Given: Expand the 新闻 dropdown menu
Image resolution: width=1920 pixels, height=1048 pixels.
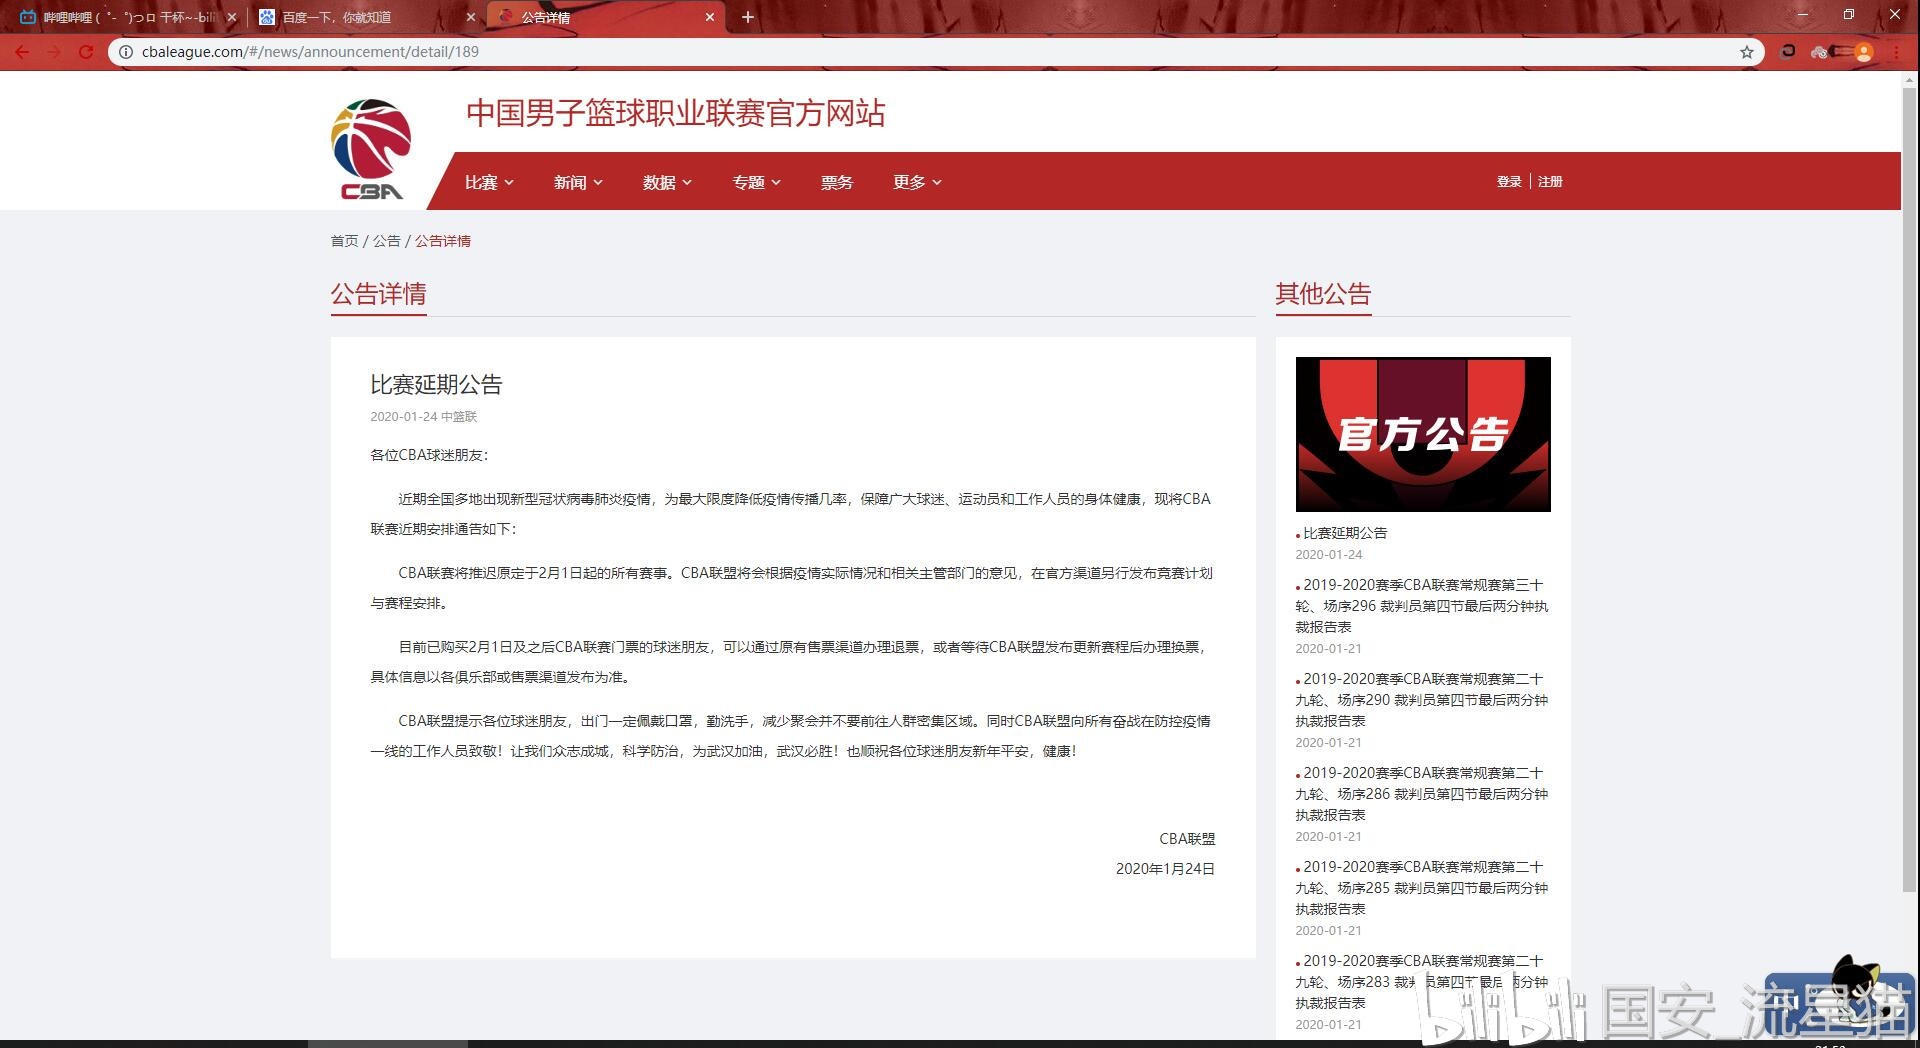Looking at the screenshot, I should pyautogui.click(x=578, y=182).
